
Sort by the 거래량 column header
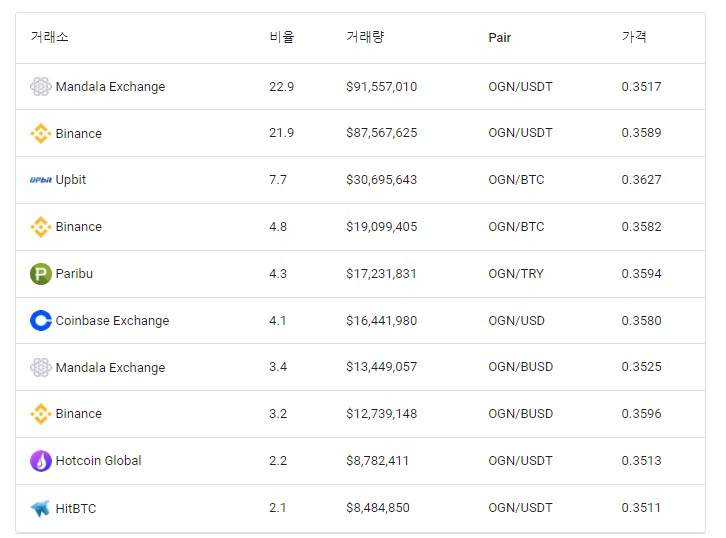365,37
